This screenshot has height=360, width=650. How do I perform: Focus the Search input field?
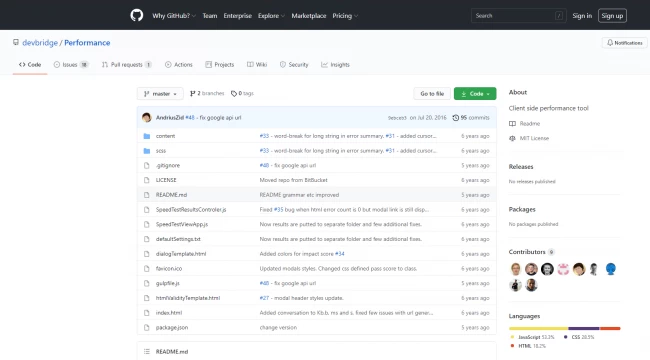518,16
